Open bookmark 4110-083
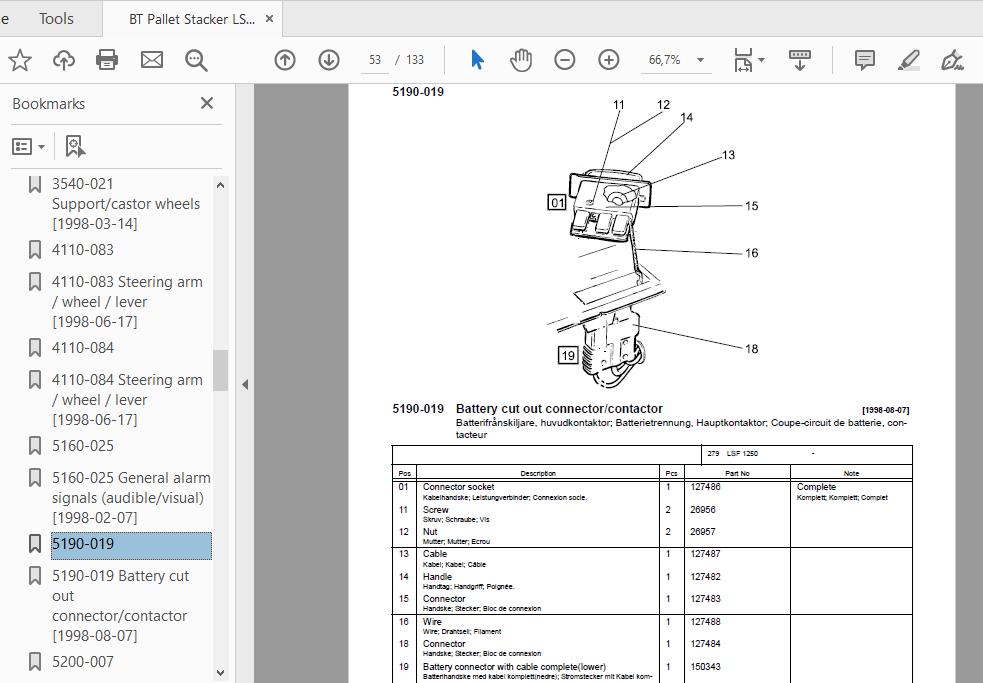This screenshot has width=983, height=683. pos(83,250)
